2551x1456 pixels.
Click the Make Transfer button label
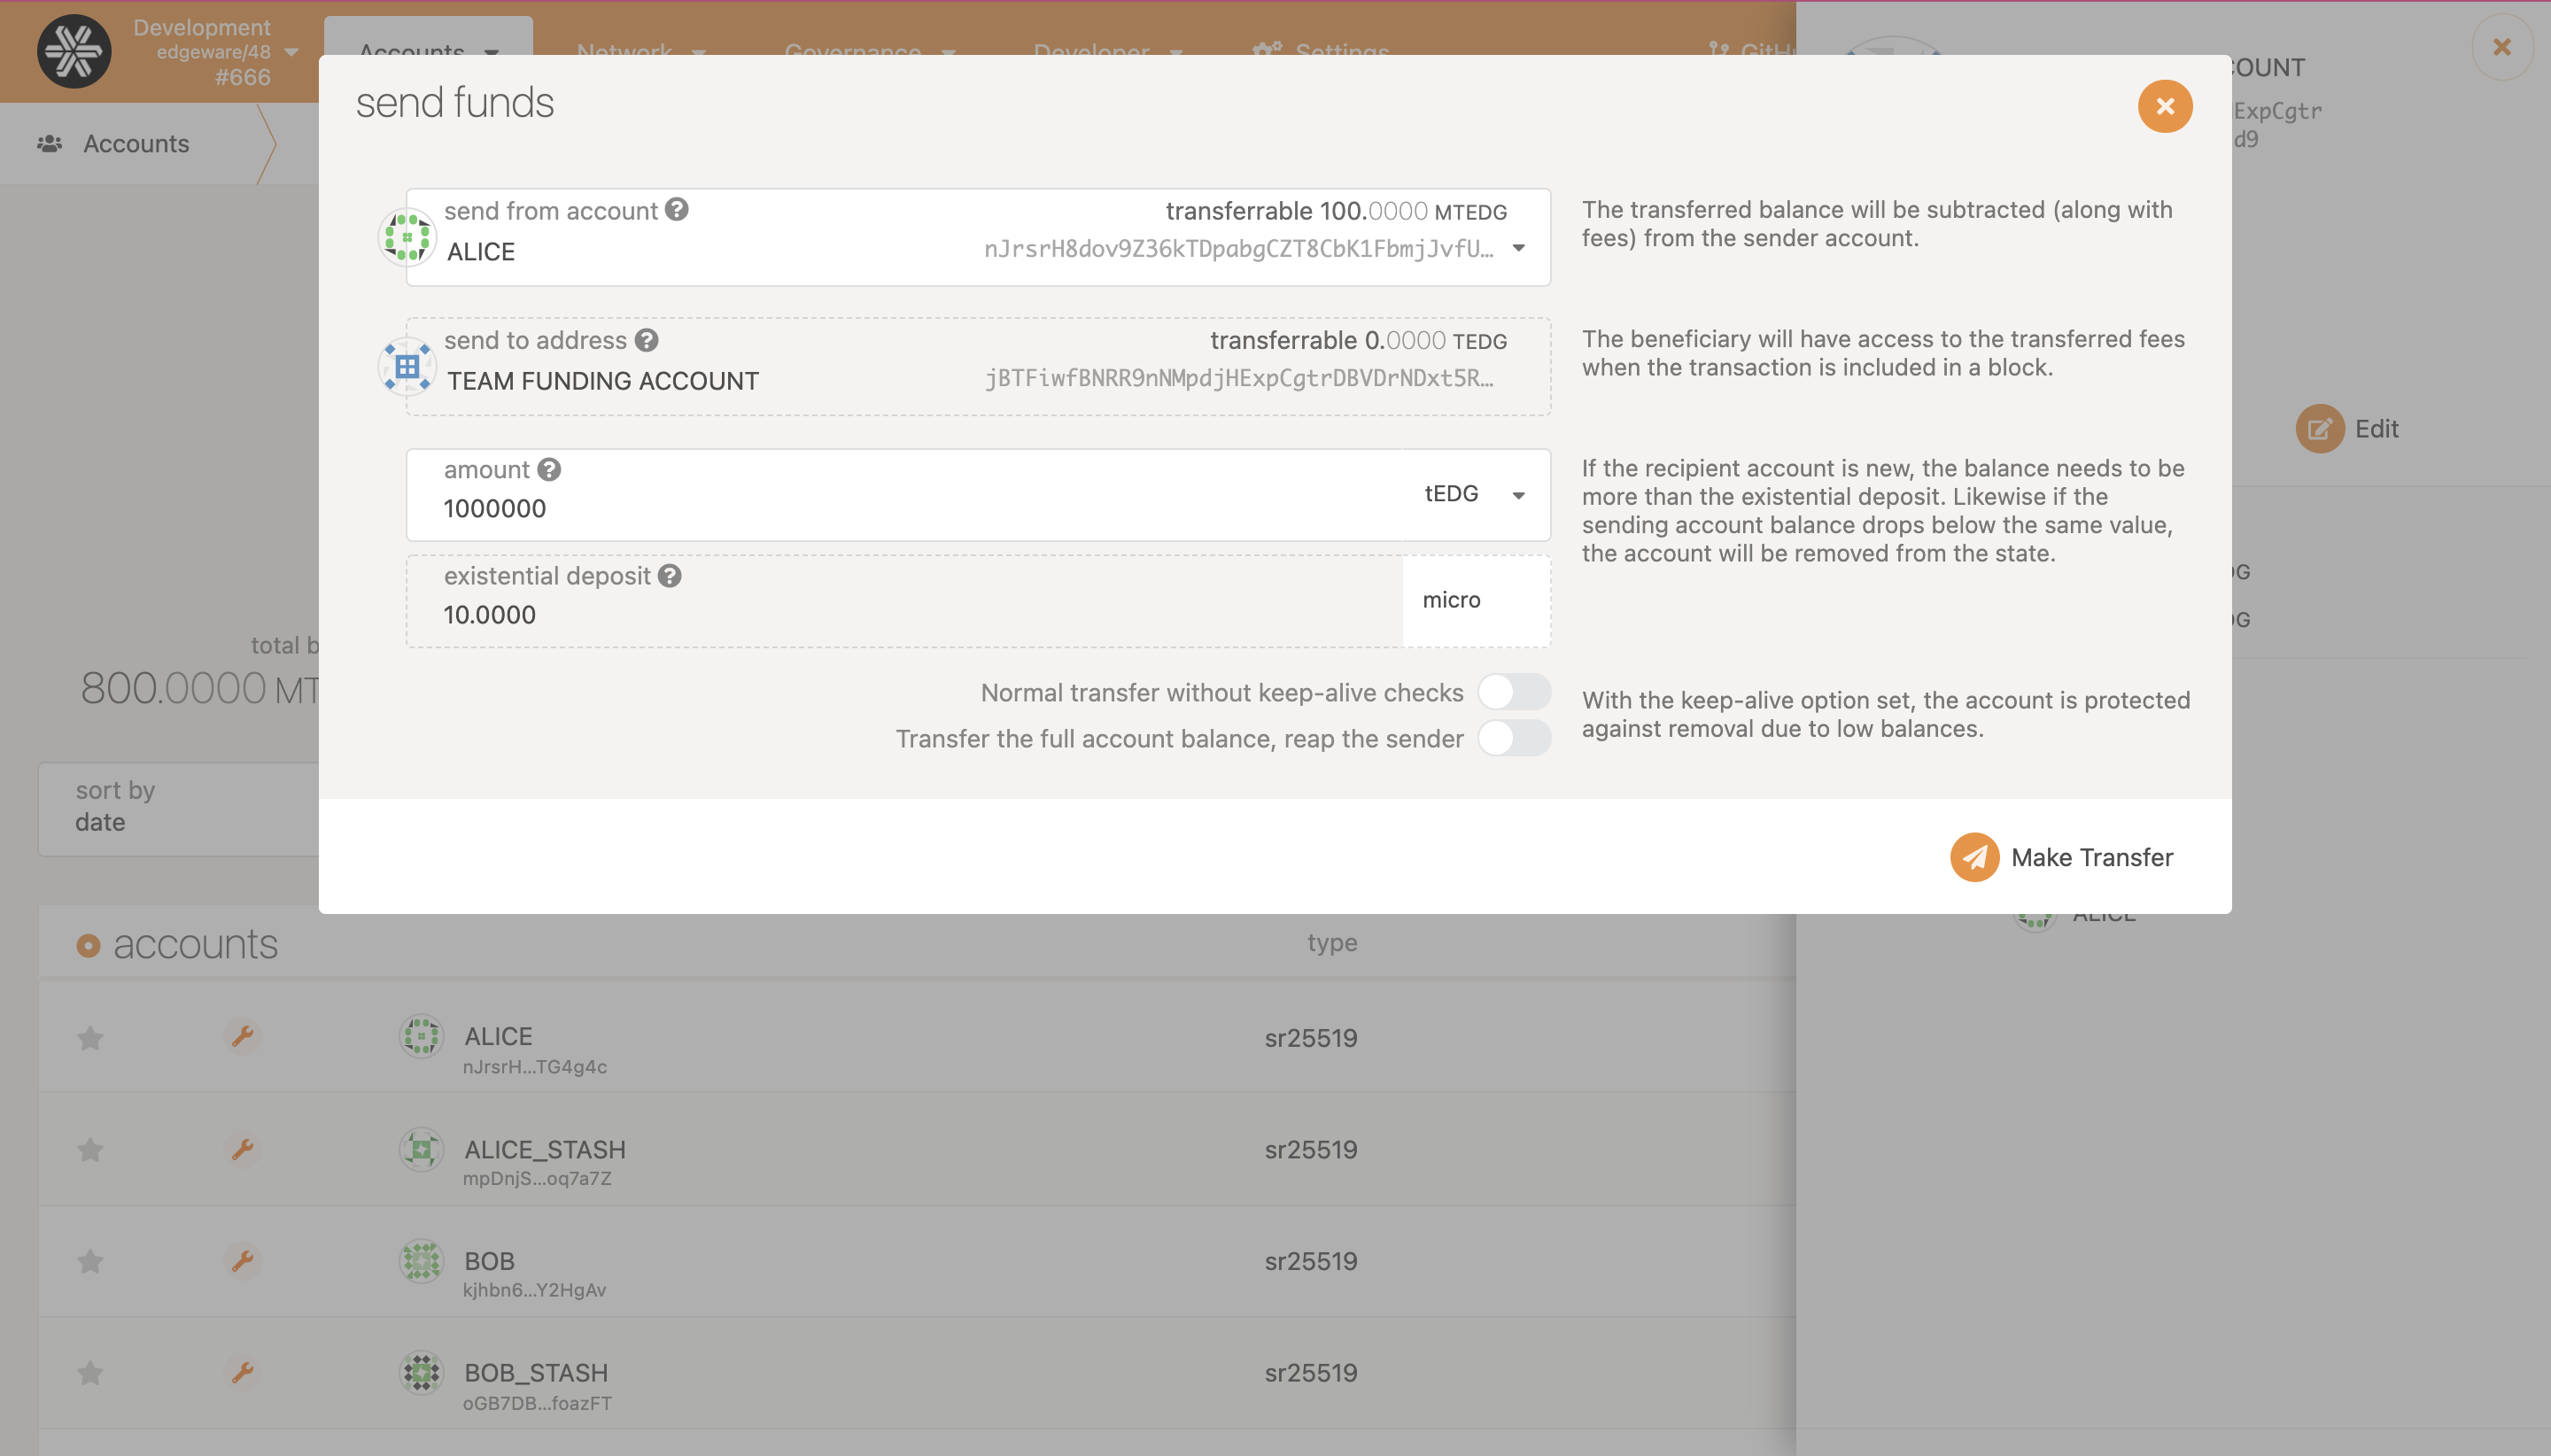(x=2091, y=857)
